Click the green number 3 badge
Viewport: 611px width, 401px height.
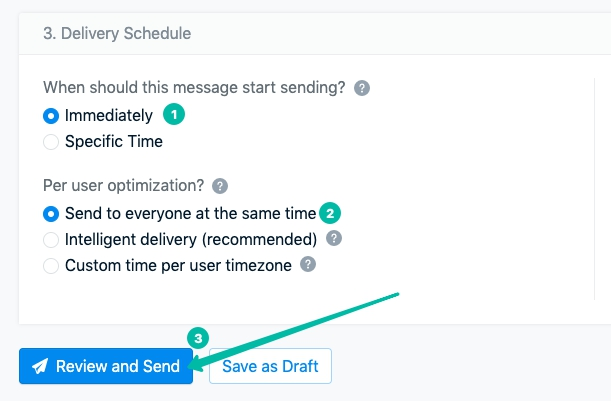tap(198, 339)
